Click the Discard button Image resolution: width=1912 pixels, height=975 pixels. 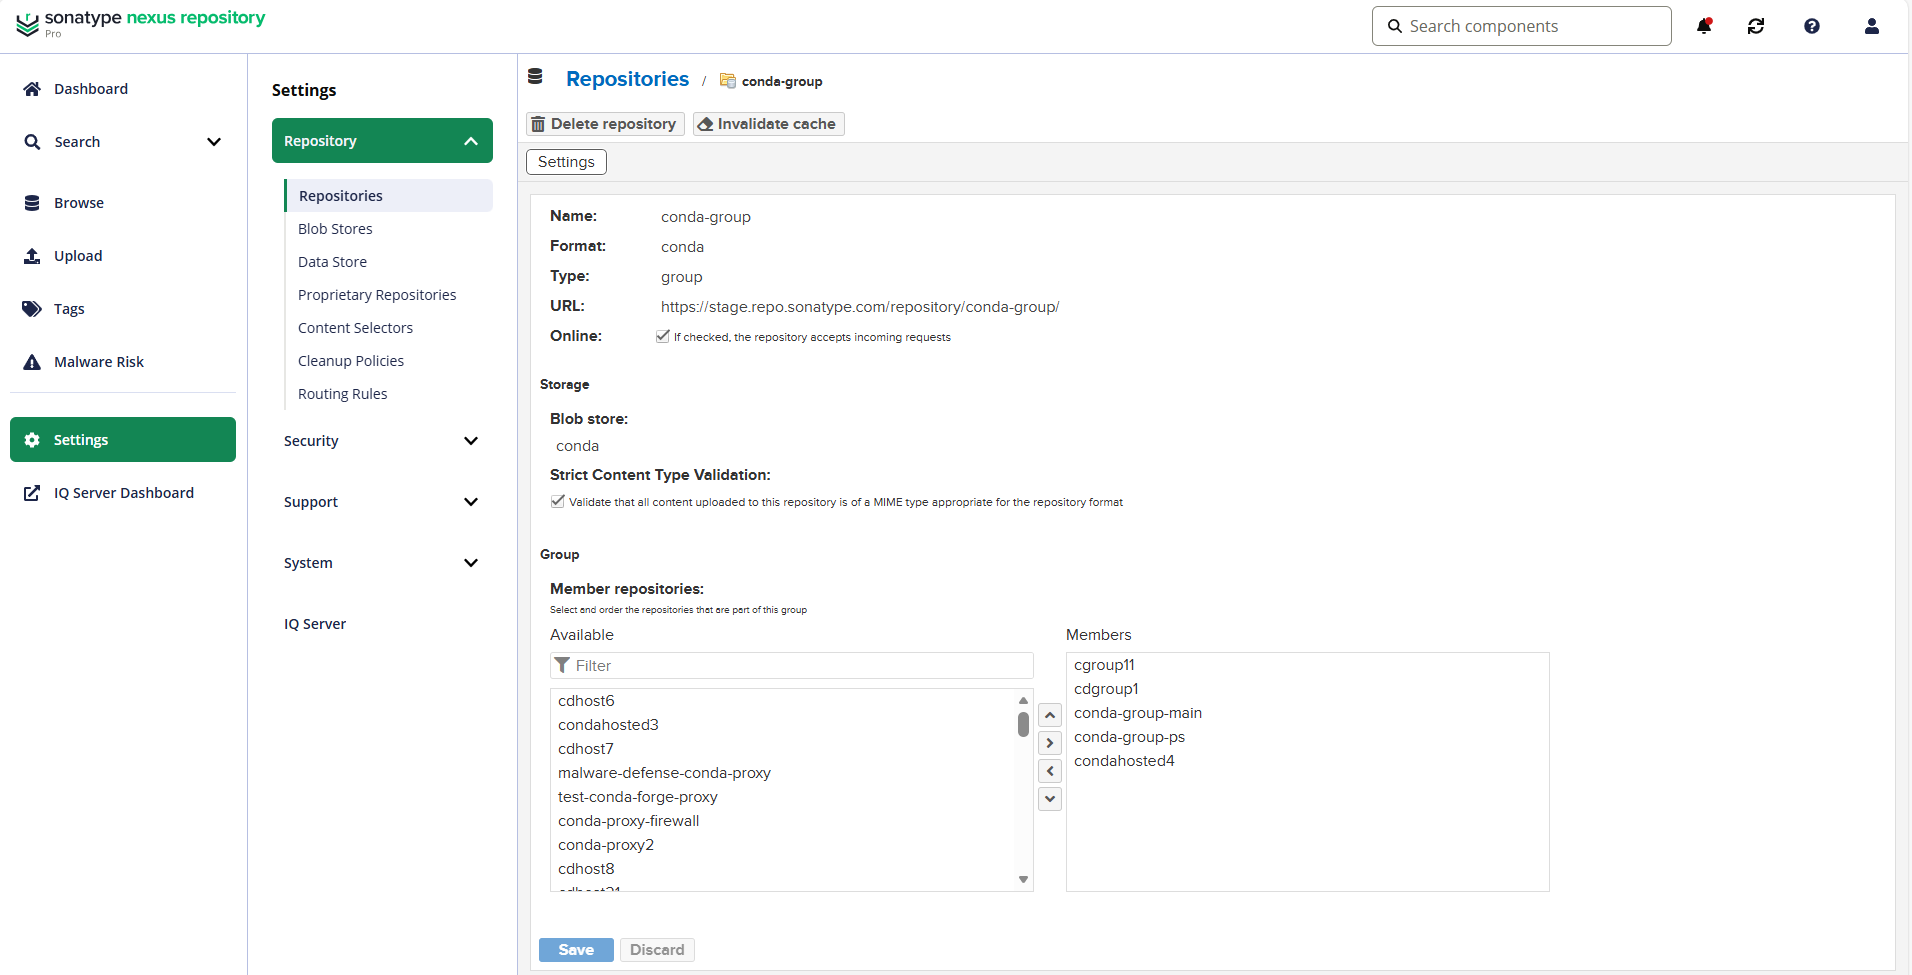coord(657,950)
